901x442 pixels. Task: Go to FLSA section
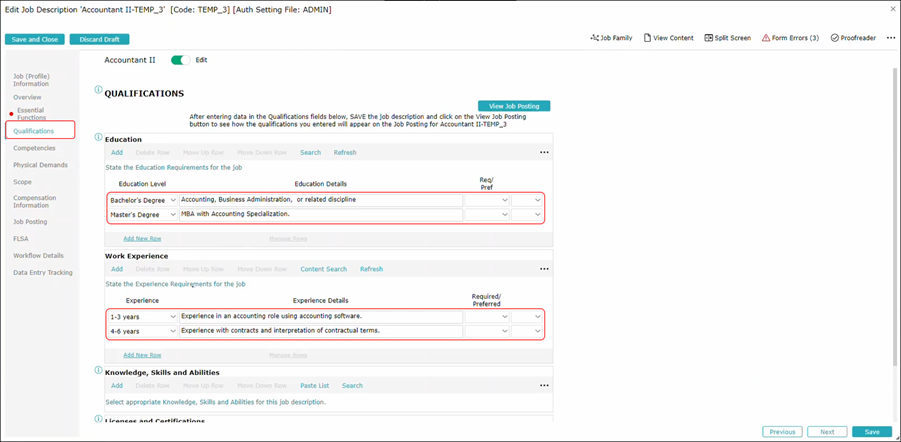click(x=21, y=239)
